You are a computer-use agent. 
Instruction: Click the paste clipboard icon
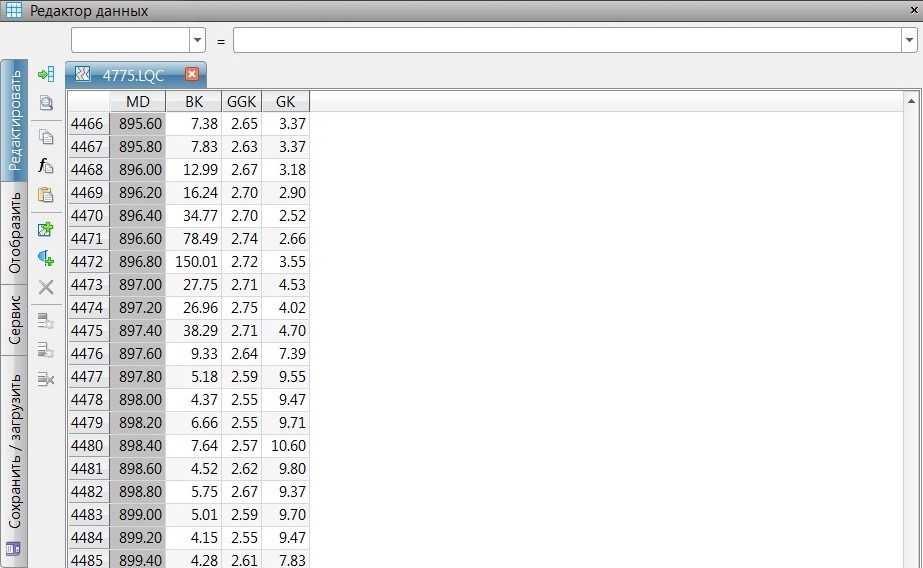click(x=46, y=195)
